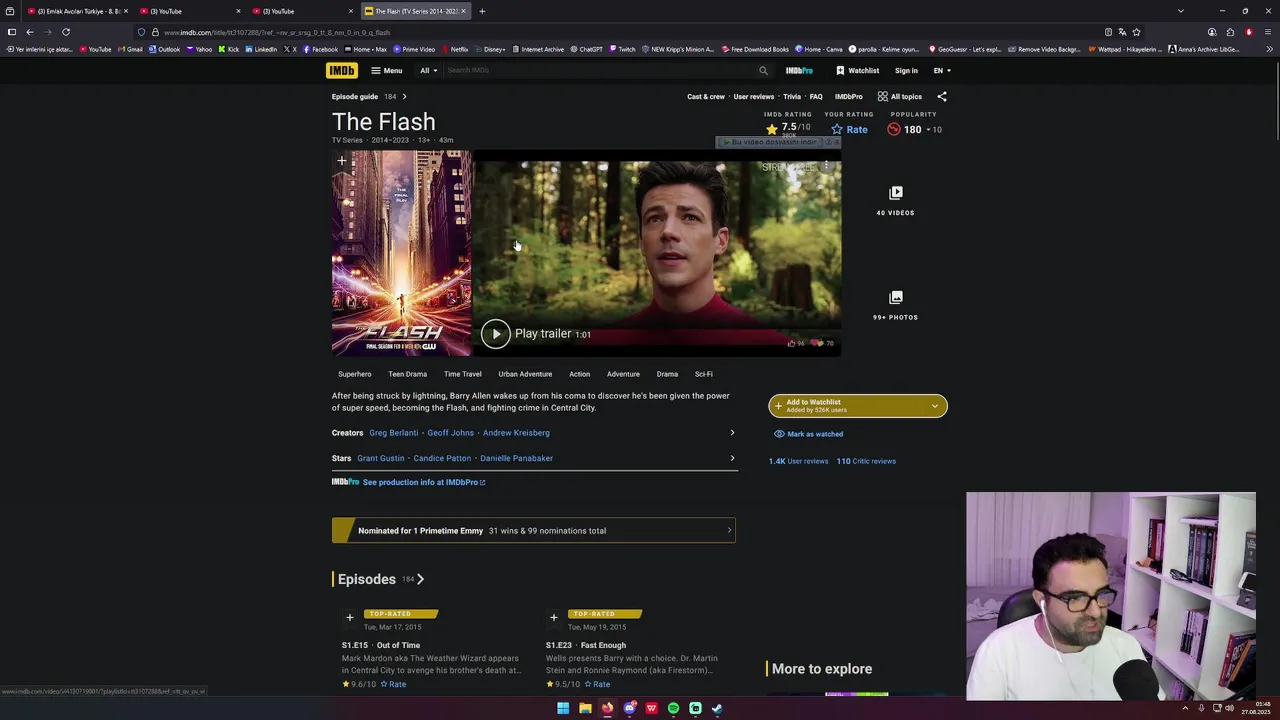Expand the Episodes section chevron
This screenshot has width=1280, height=720.
pyautogui.click(x=421, y=579)
